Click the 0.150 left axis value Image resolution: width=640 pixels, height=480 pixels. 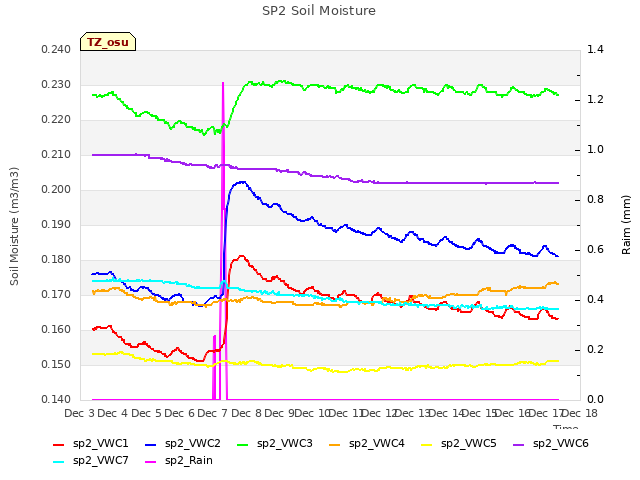coord(56,364)
